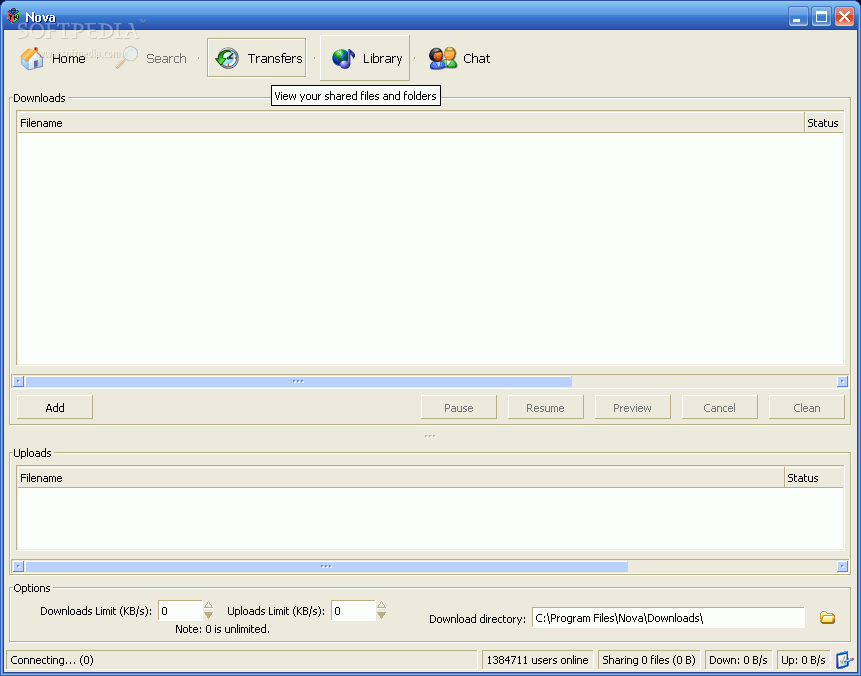Image resolution: width=861 pixels, height=676 pixels.
Task: Open the Search tab label
Action: click(166, 58)
